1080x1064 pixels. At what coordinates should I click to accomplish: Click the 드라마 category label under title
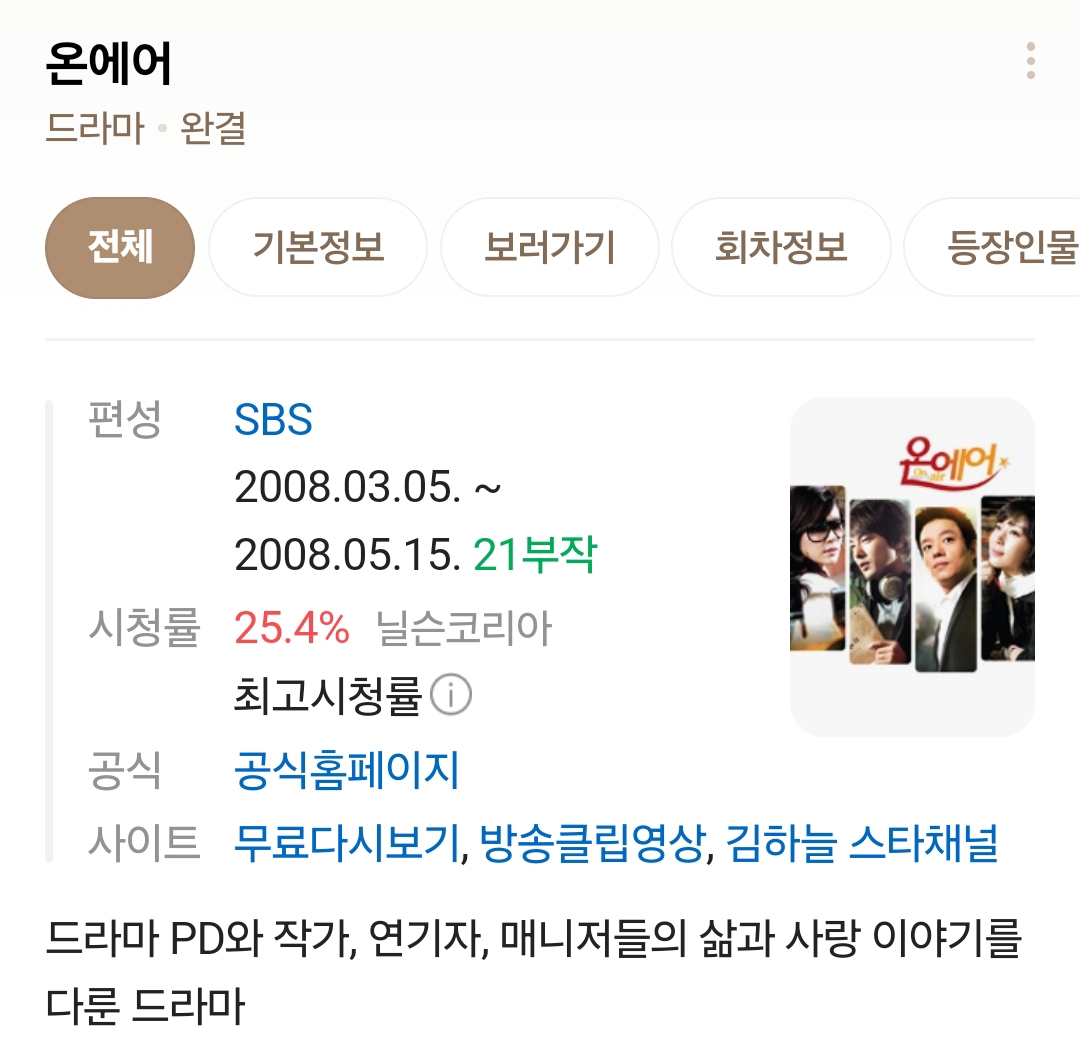click(x=95, y=129)
